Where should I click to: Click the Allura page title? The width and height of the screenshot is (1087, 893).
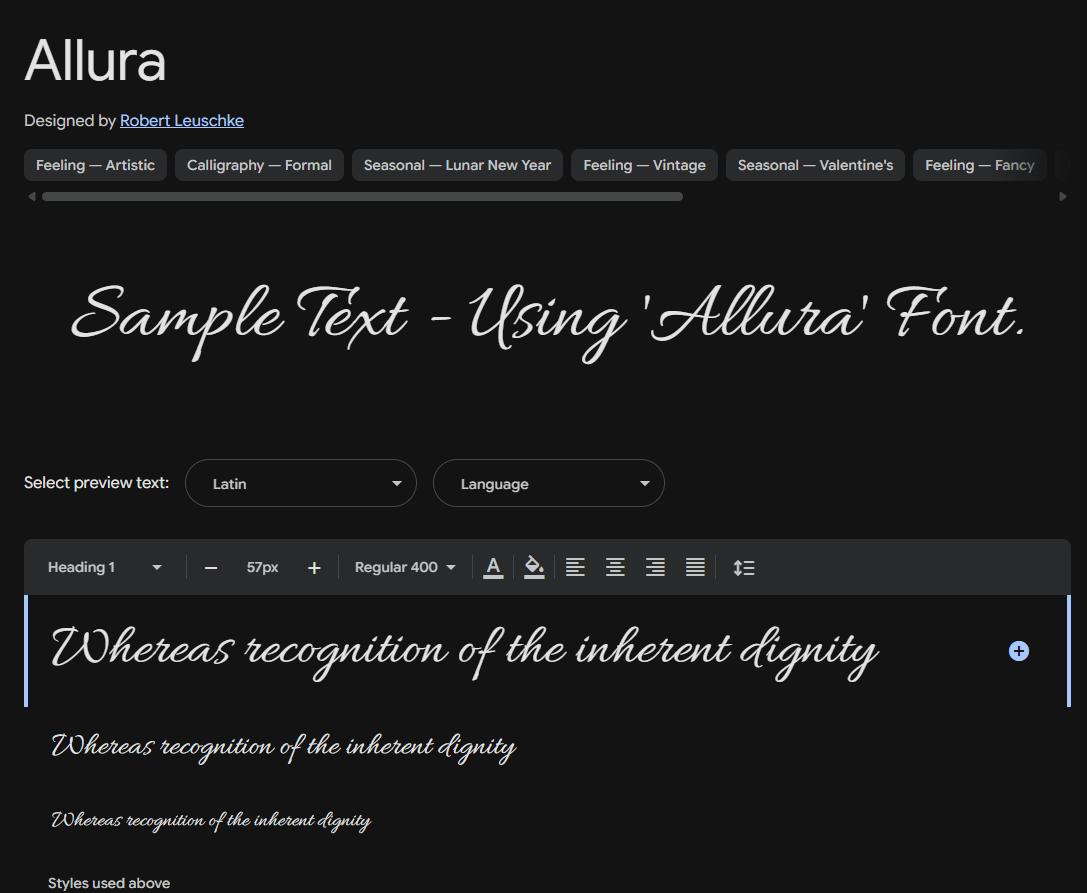click(95, 60)
